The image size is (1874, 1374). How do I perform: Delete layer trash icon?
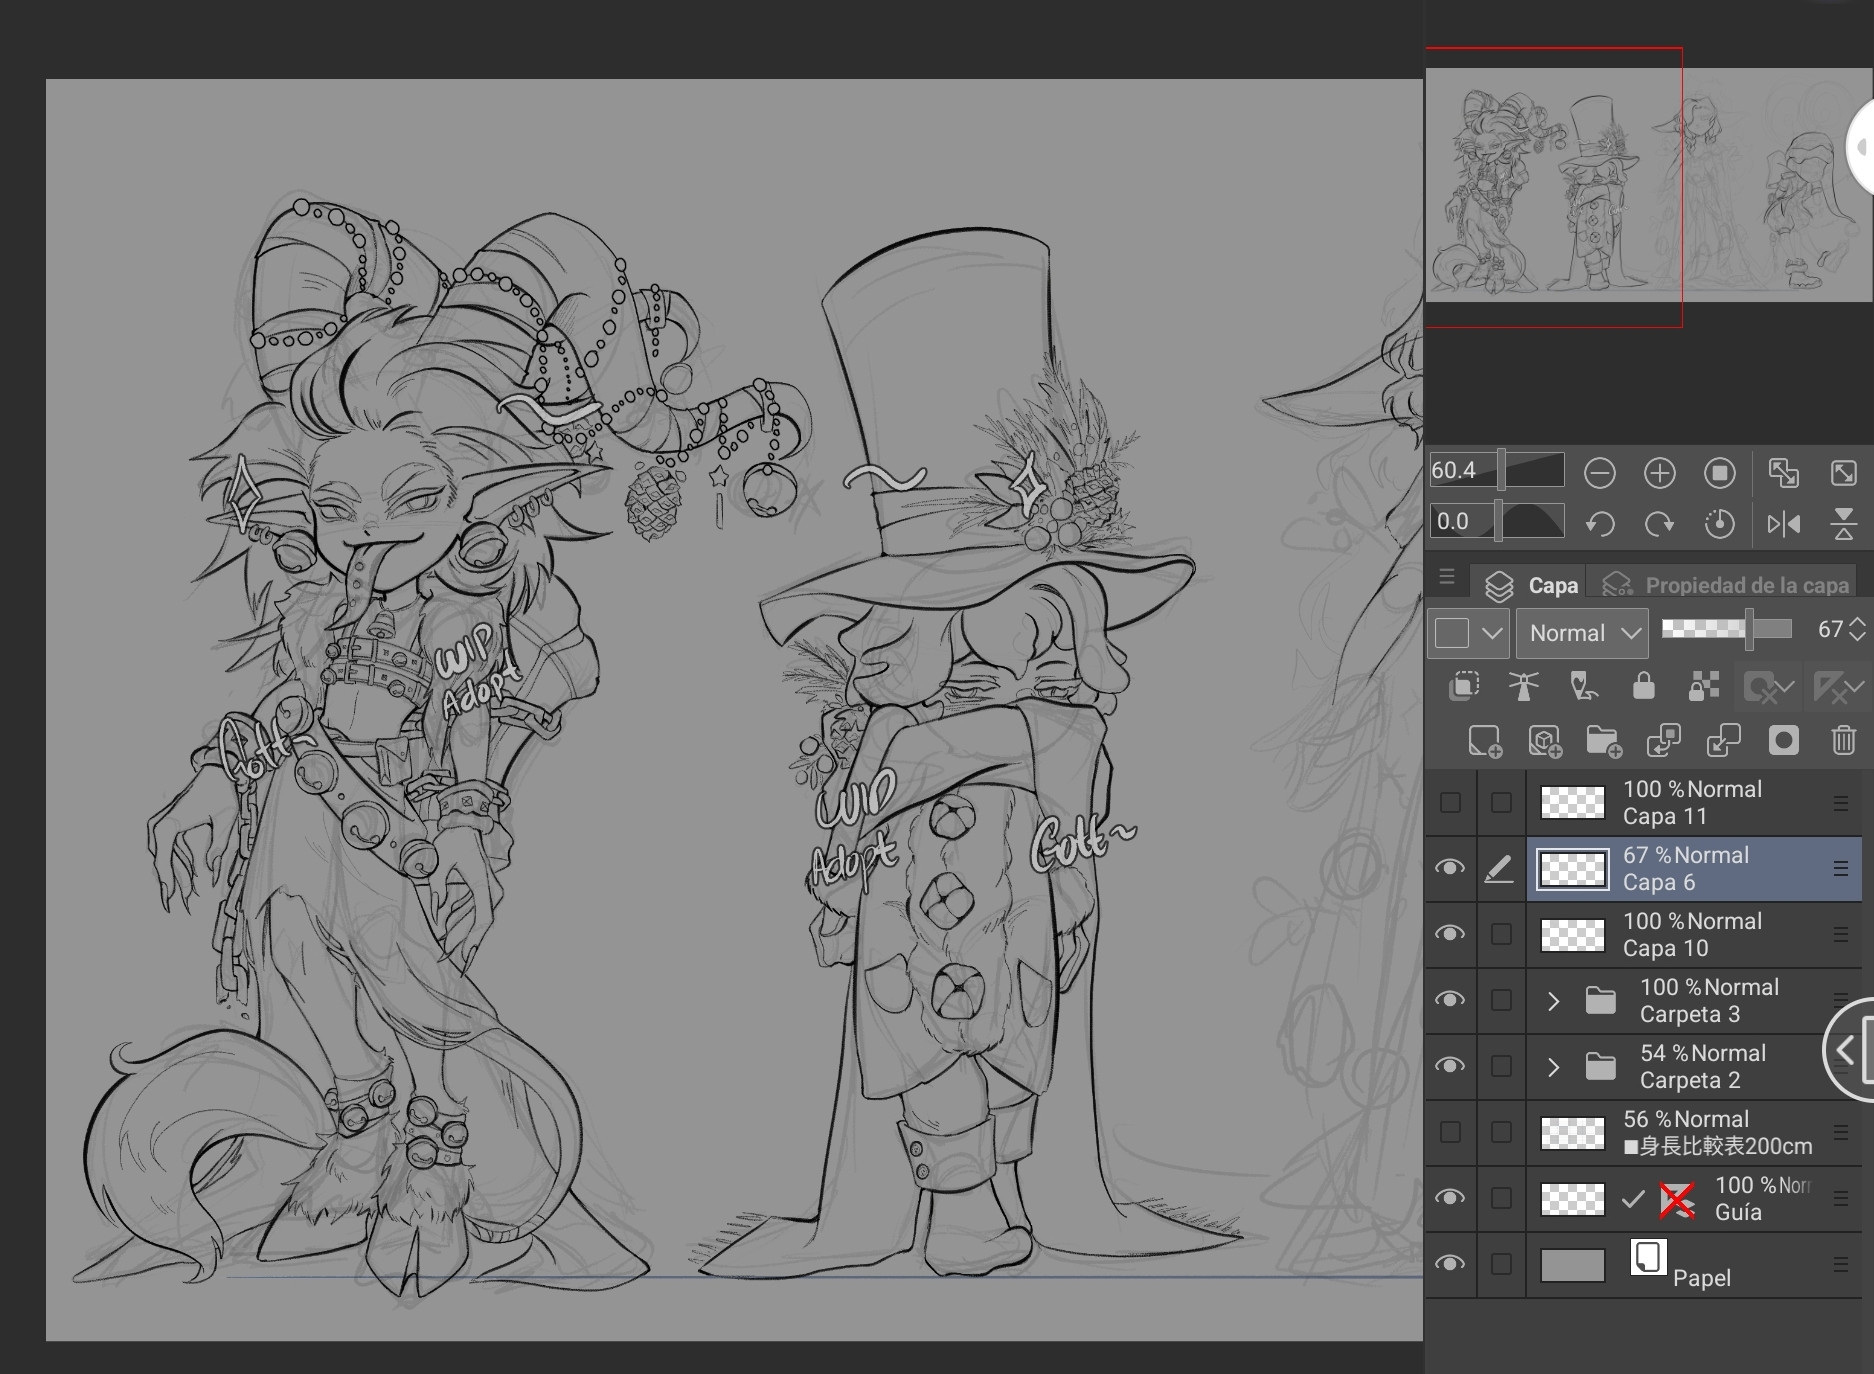[x=1844, y=741]
